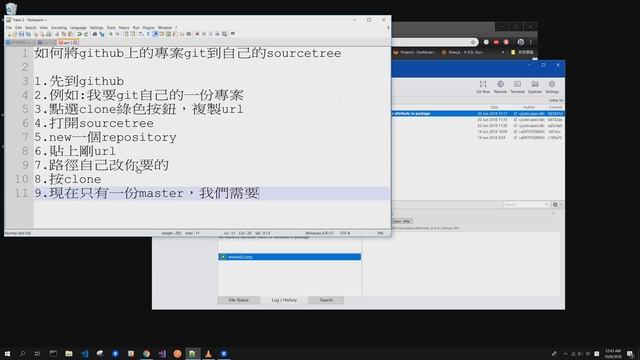Open the Remote button in SourceTree
Screen dimensions: 640x360
coord(500,87)
